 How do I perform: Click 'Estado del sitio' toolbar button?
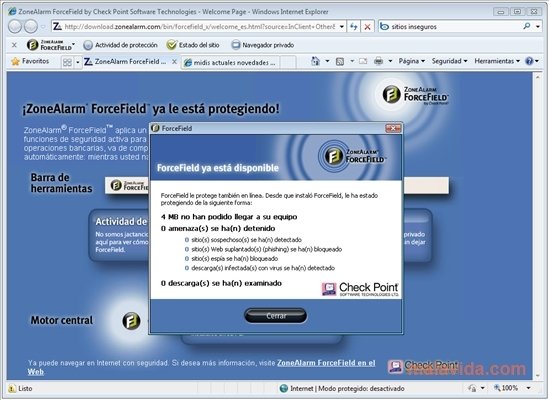[193, 45]
